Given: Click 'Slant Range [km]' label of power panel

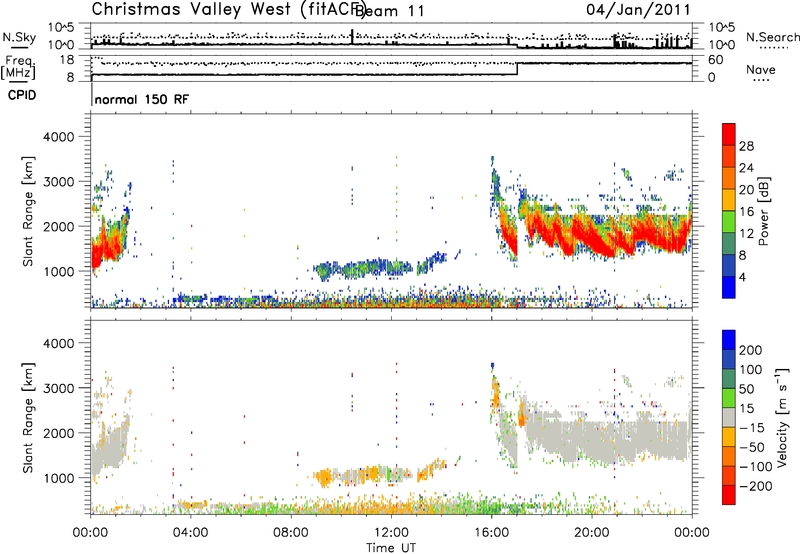Looking at the screenshot, I should (x=28, y=211).
